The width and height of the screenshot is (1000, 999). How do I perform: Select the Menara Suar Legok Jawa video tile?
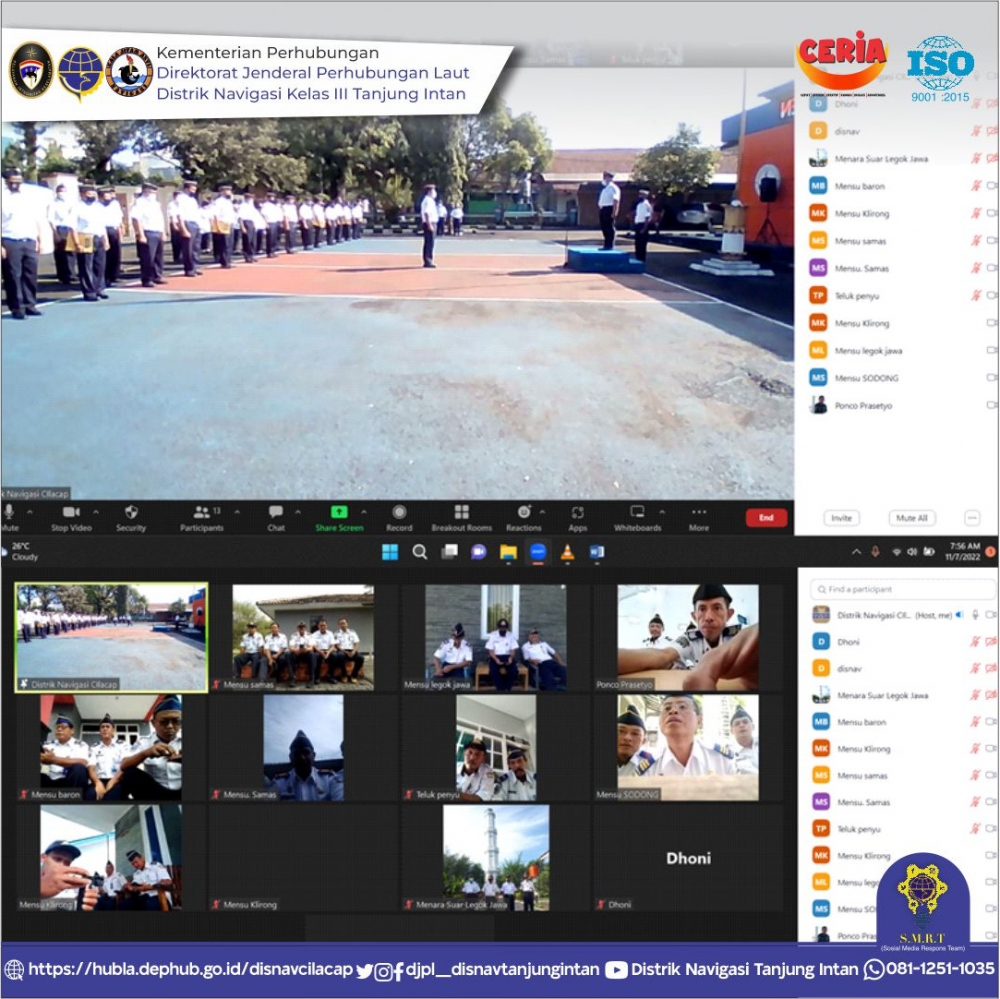click(x=496, y=857)
